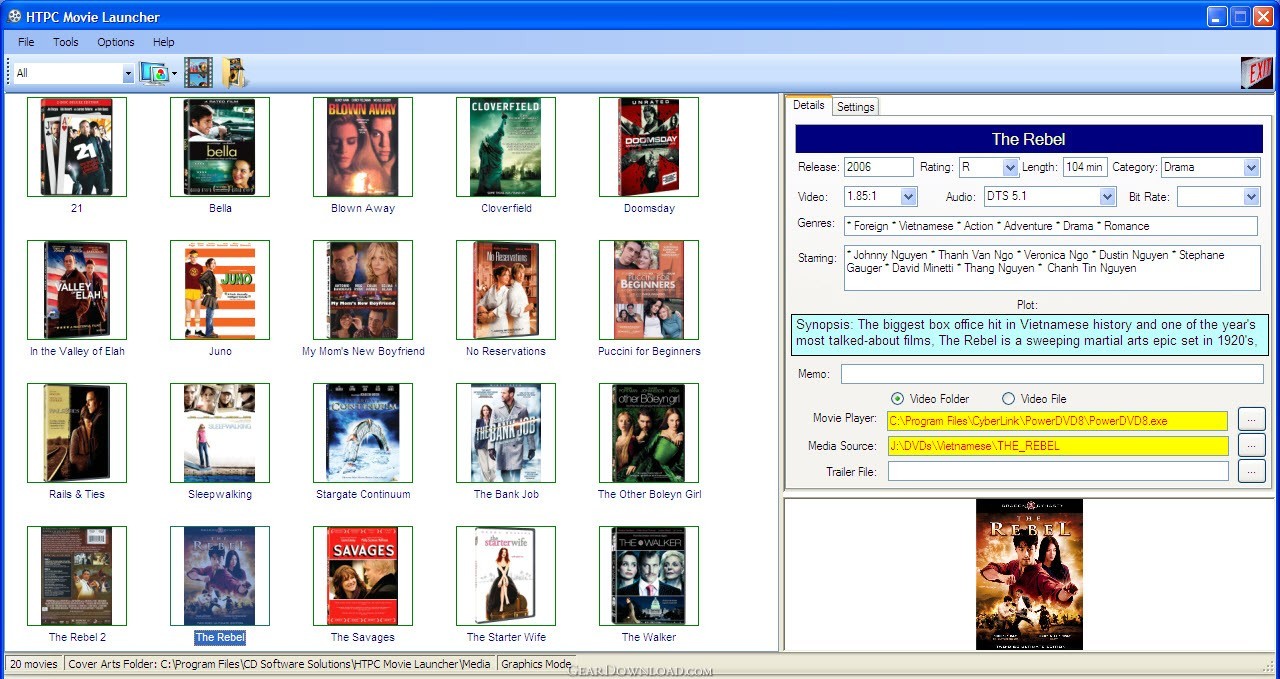
Task: Click "The Rebel" title banner in Details
Action: tap(1029, 139)
